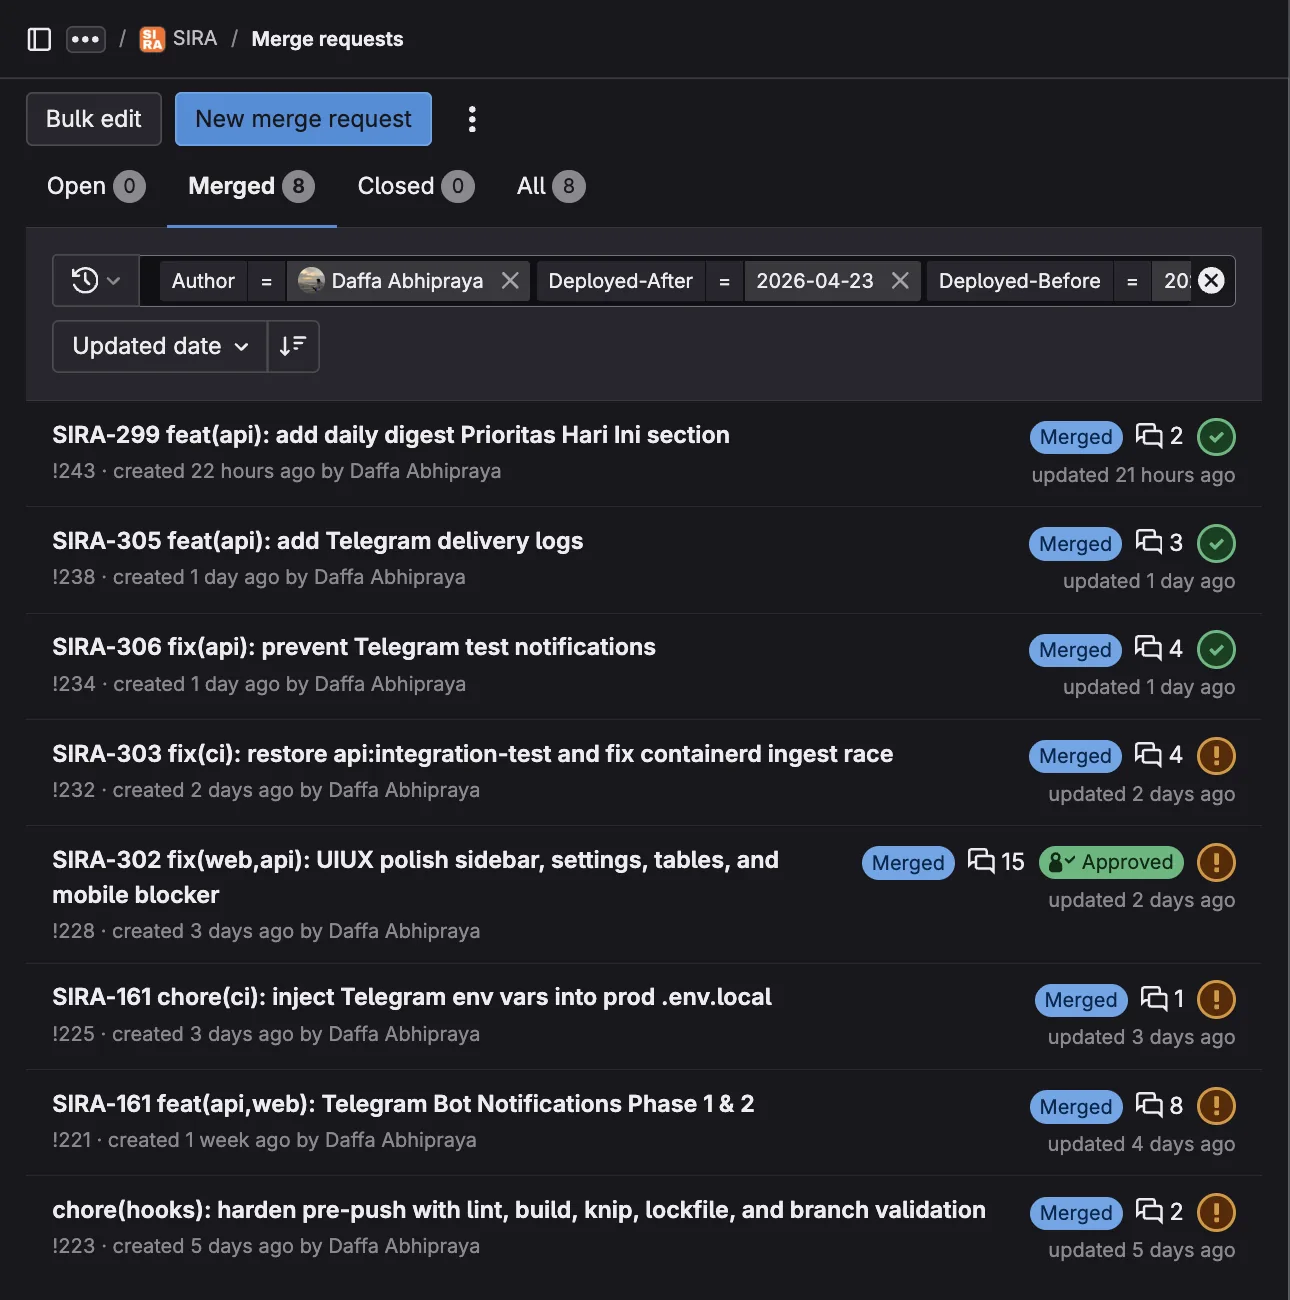
Task: Open SIRA-299 daily digest merge request
Action: click(391, 435)
